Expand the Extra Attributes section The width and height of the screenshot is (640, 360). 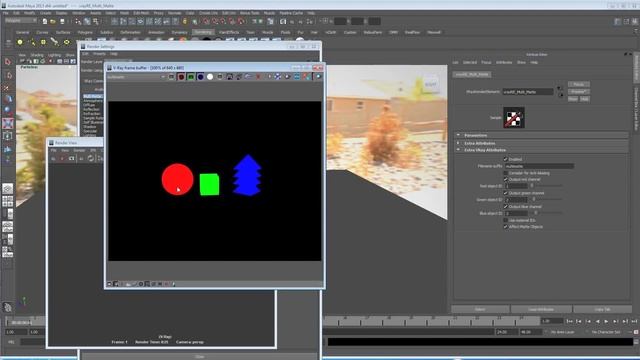[458, 143]
